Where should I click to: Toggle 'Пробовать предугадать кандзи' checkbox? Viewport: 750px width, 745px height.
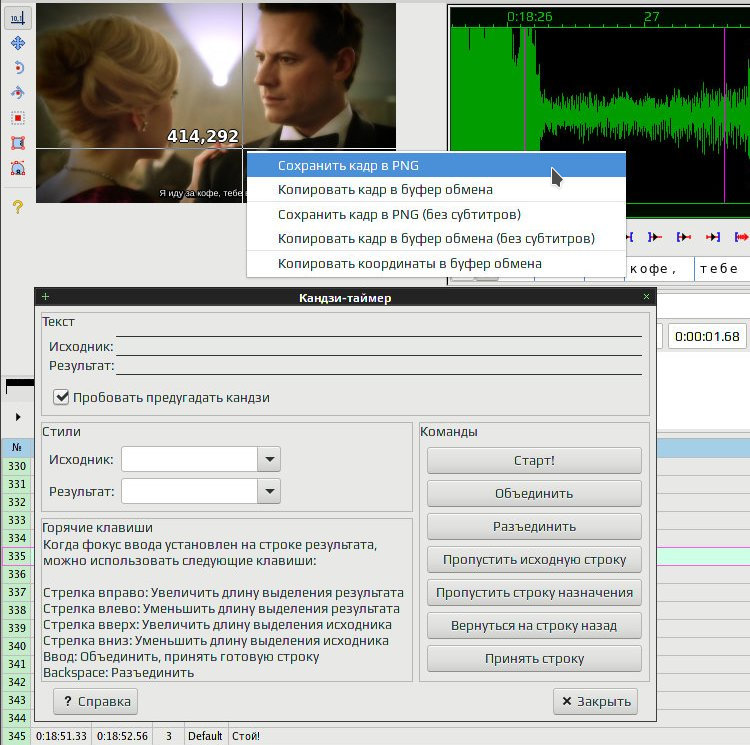click(61, 397)
